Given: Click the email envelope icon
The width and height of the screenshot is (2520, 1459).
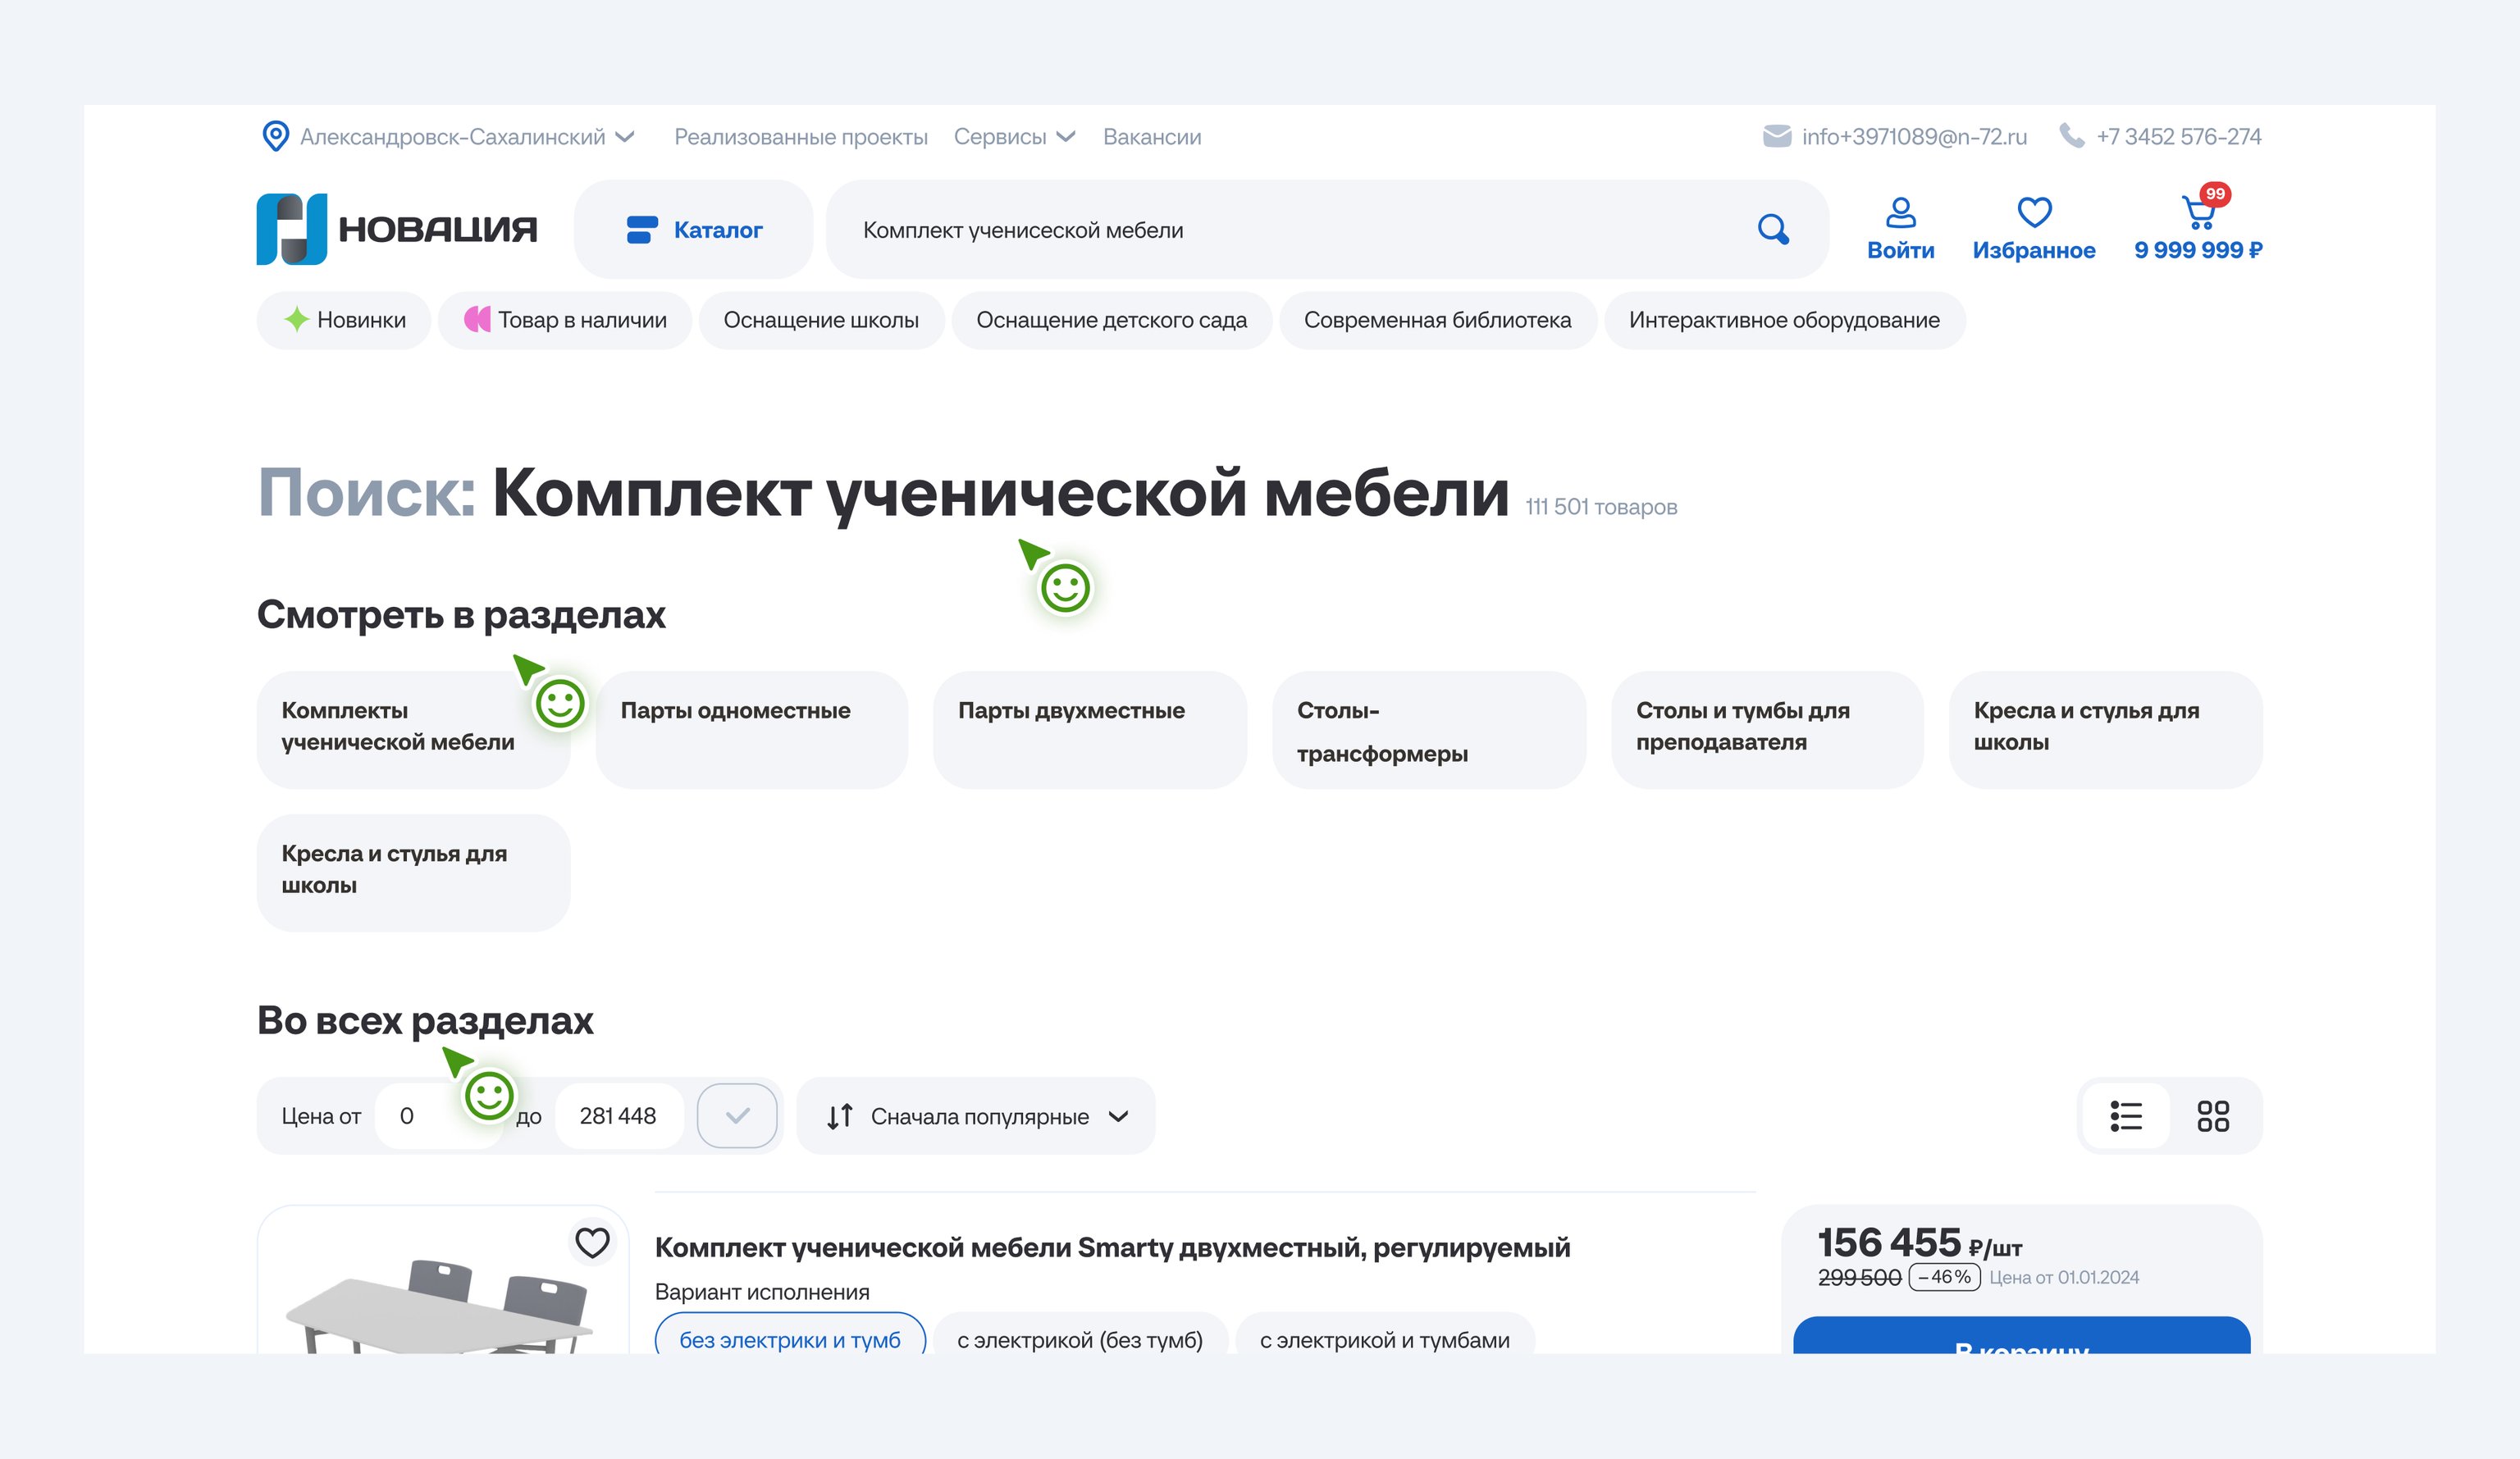Looking at the screenshot, I should click(x=1776, y=136).
